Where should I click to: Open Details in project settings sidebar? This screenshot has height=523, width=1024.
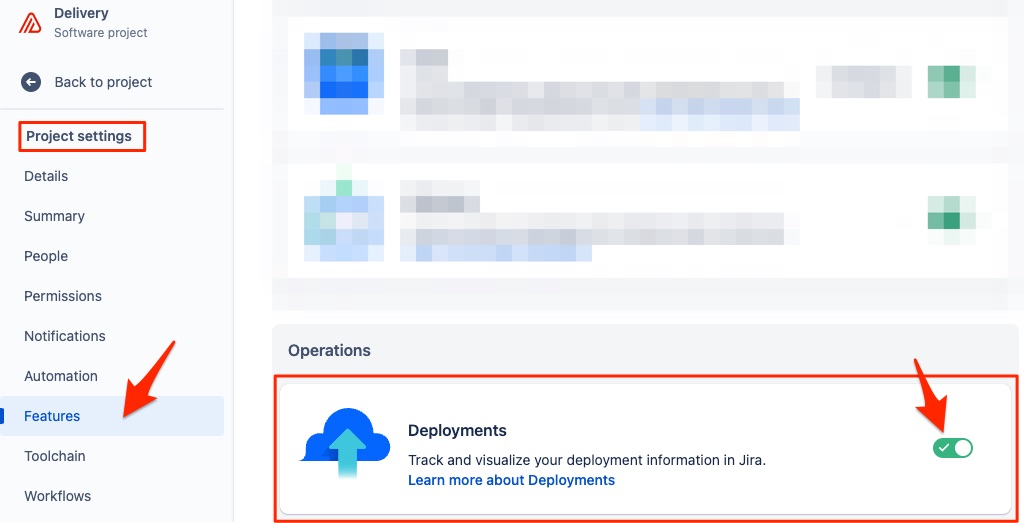(46, 176)
